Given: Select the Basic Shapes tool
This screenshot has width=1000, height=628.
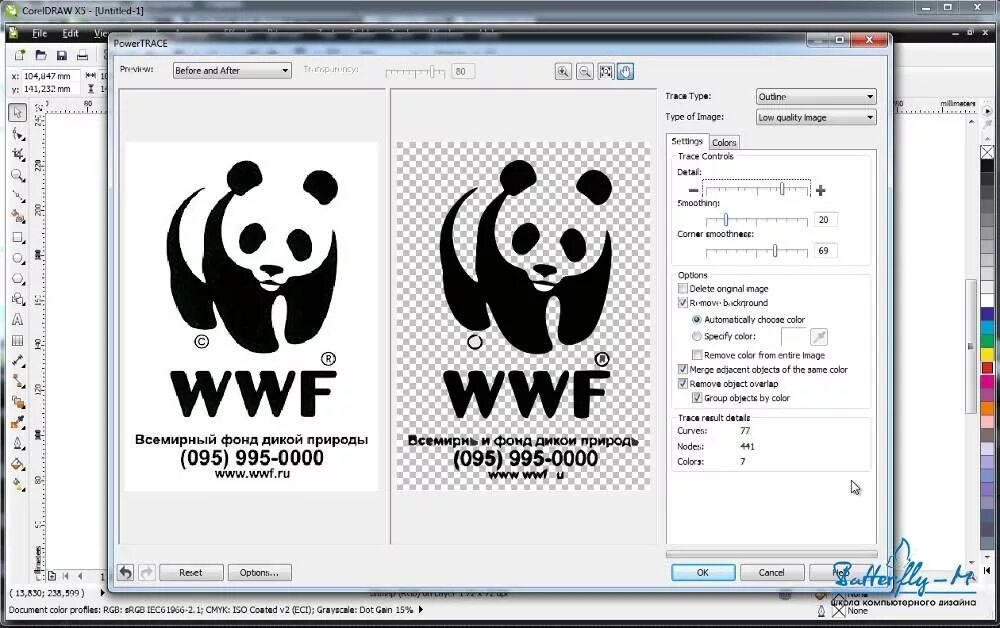Looking at the screenshot, I should tap(18, 299).
